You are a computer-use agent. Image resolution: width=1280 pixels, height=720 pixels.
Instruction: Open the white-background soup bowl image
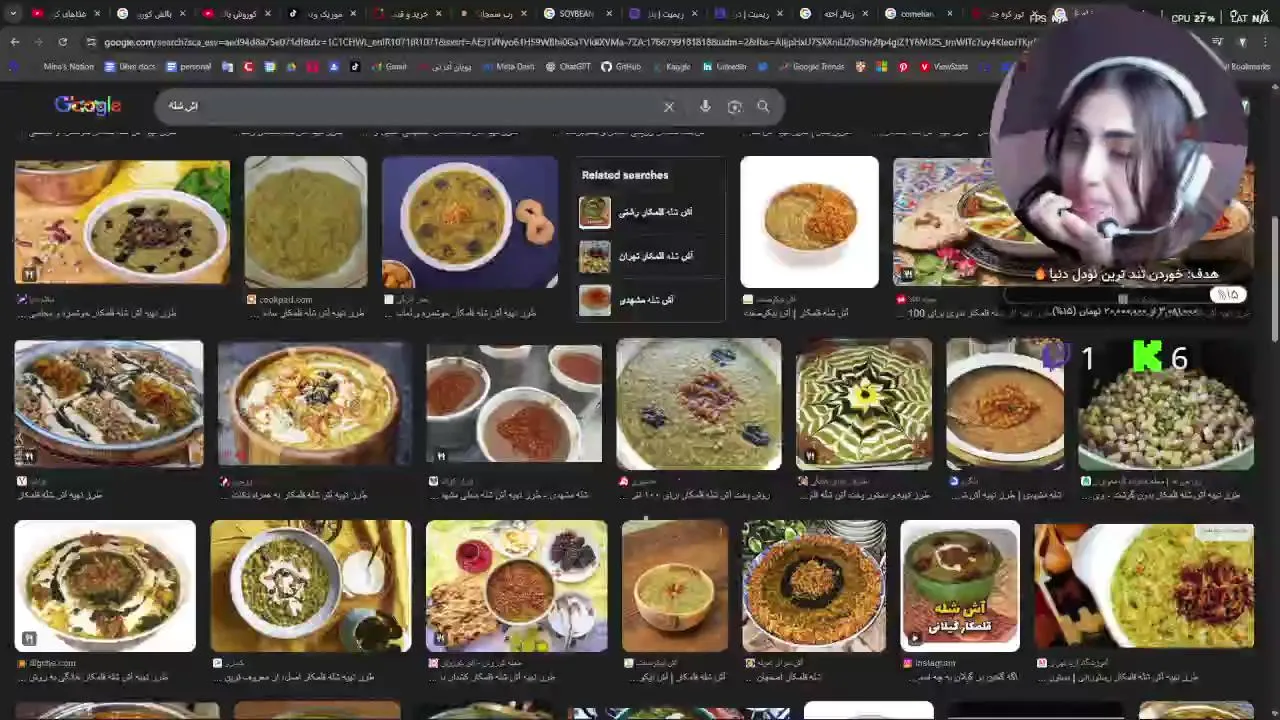tap(809, 221)
